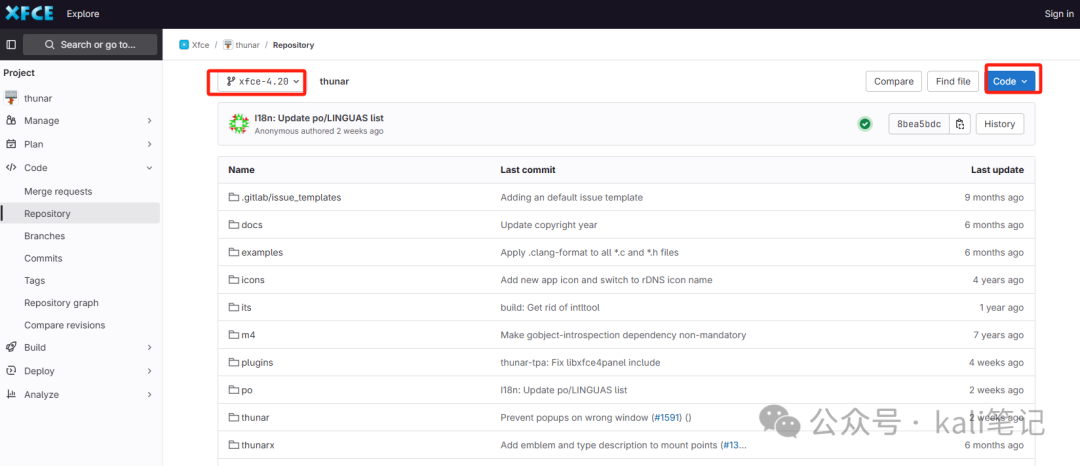
Task: Click the docs folder icon
Action: tap(234, 225)
